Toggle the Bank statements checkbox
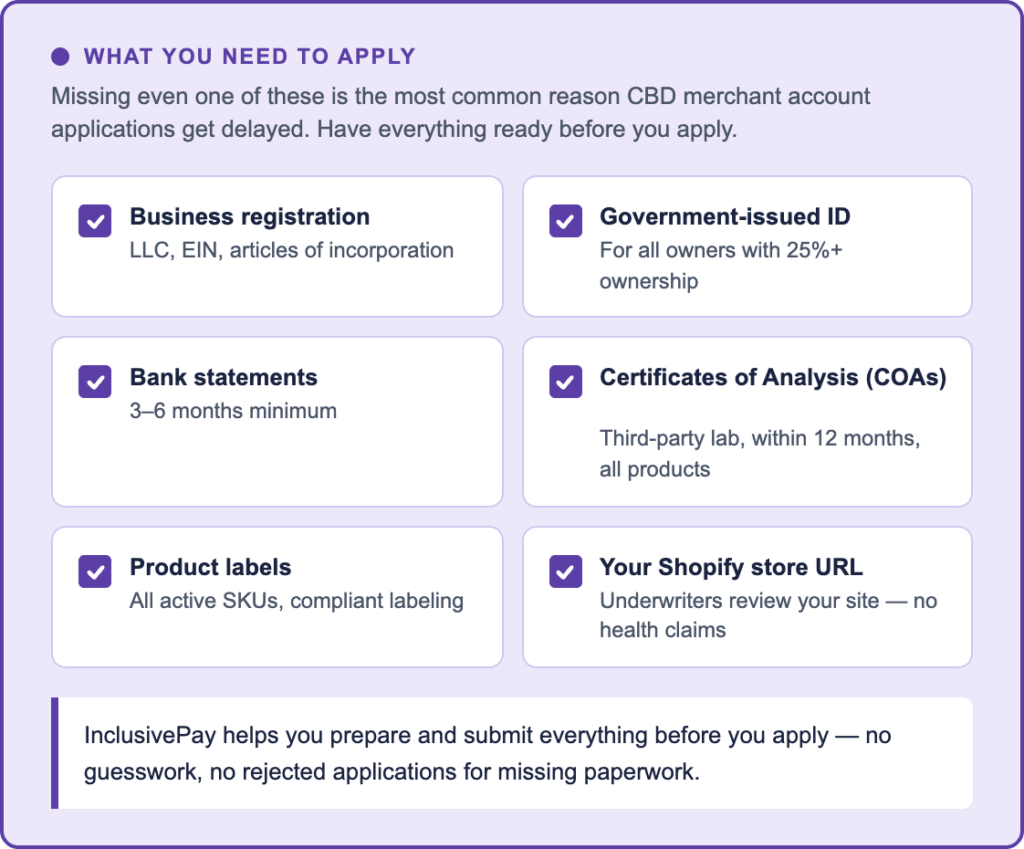The image size is (1024, 849). (x=95, y=381)
